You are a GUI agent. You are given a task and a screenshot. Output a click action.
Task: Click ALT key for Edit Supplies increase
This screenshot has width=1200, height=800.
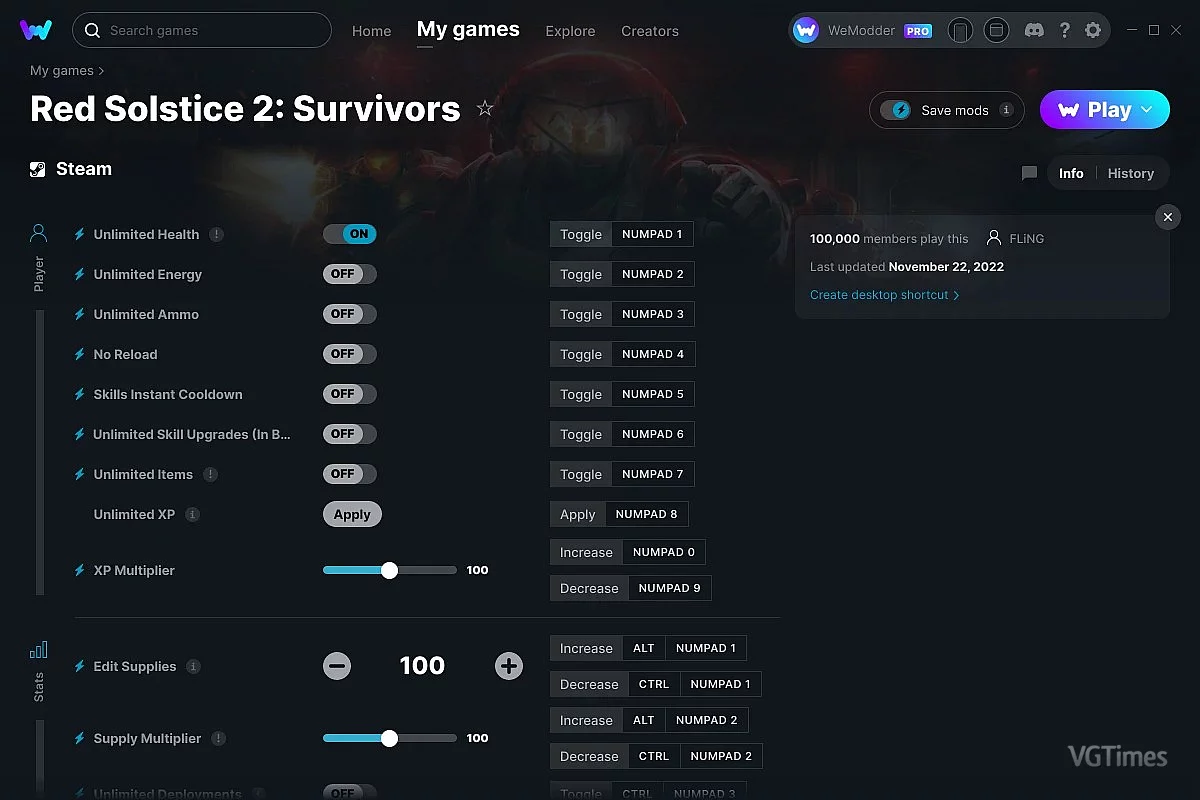pos(643,648)
